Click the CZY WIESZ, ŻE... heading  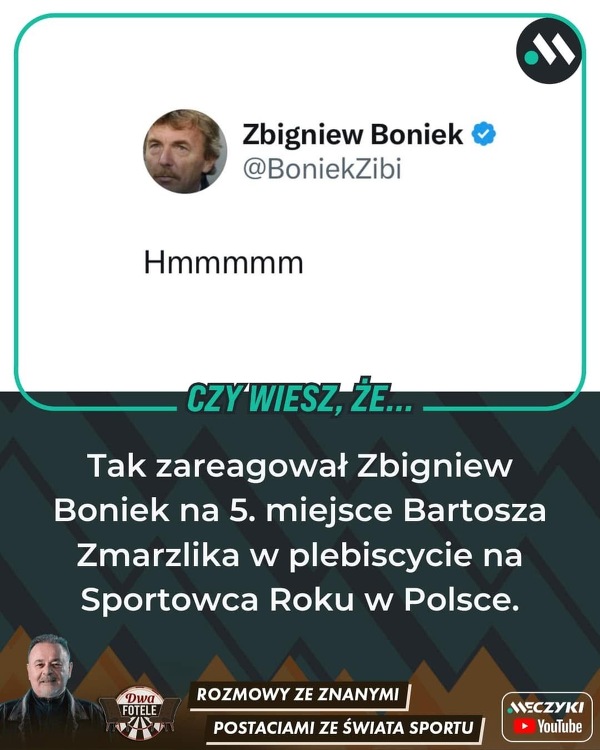[x=300, y=397]
